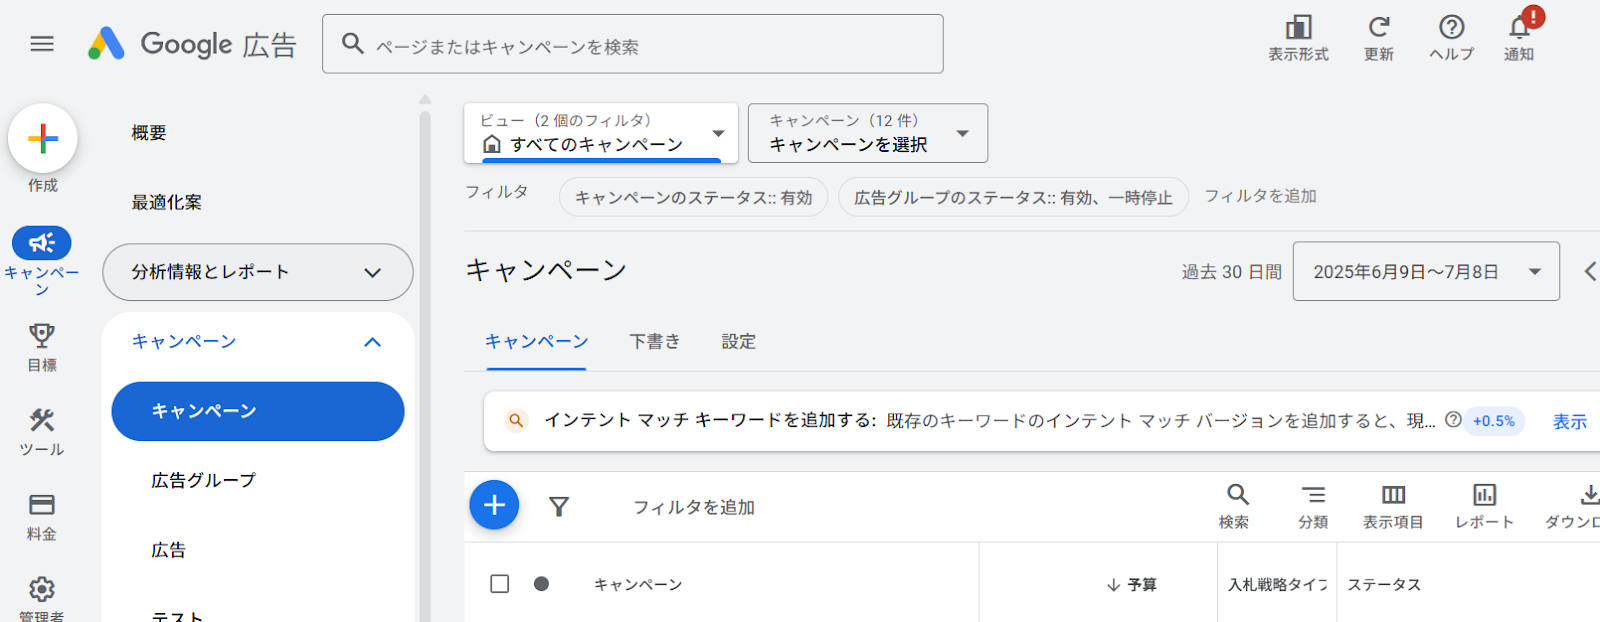Click フィルタを追加 in table toolbar
The image size is (1600, 622).
point(694,507)
